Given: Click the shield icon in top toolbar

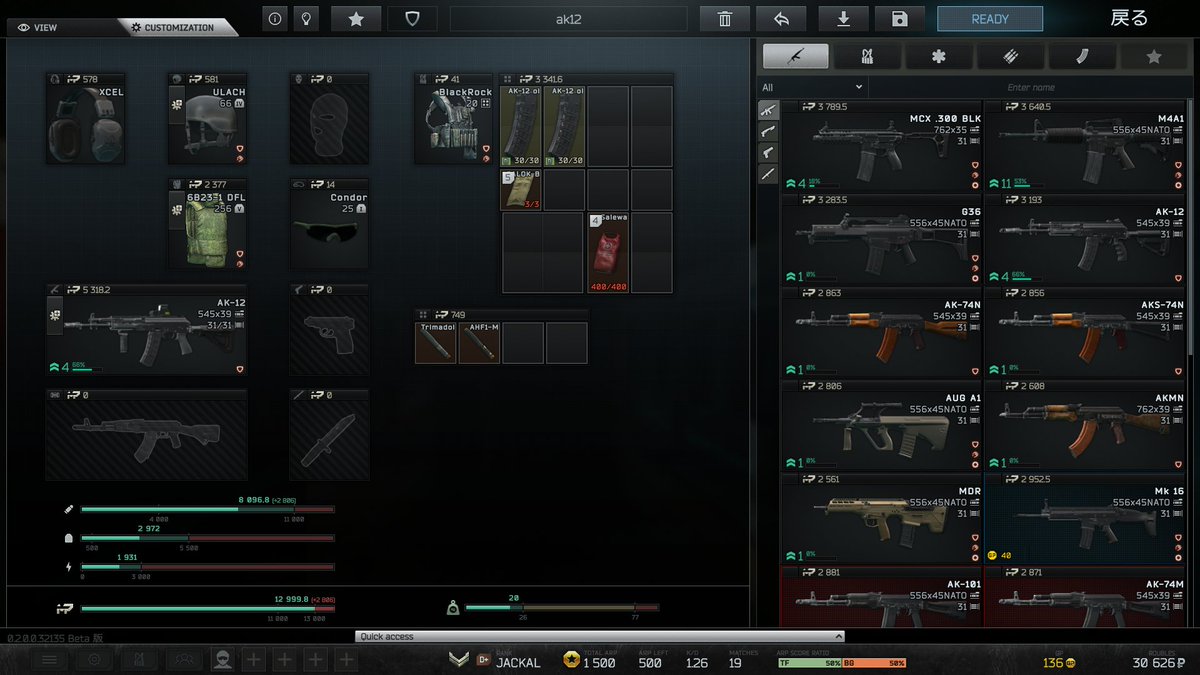Looking at the screenshot, I should [x=412, y=18].
